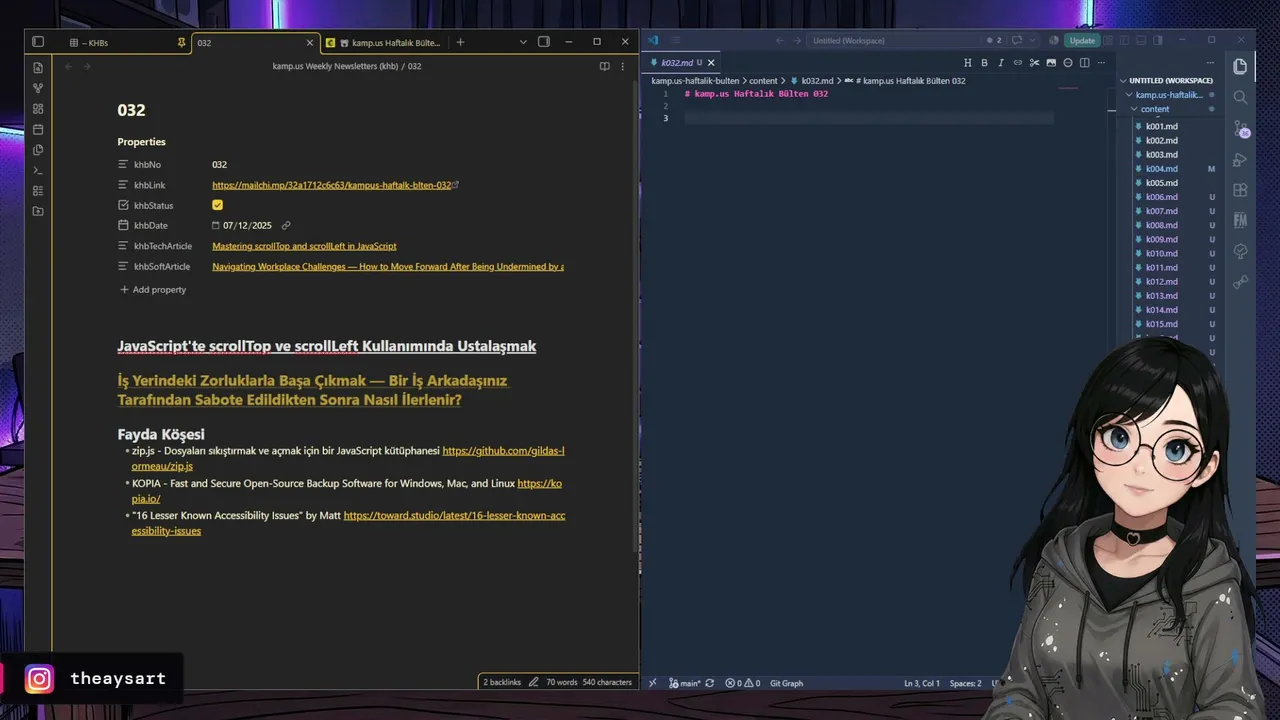The height and width of the screenshot is (720, 1280).
Task: Click Update button in VS Code title bar
Action: 1082,41
